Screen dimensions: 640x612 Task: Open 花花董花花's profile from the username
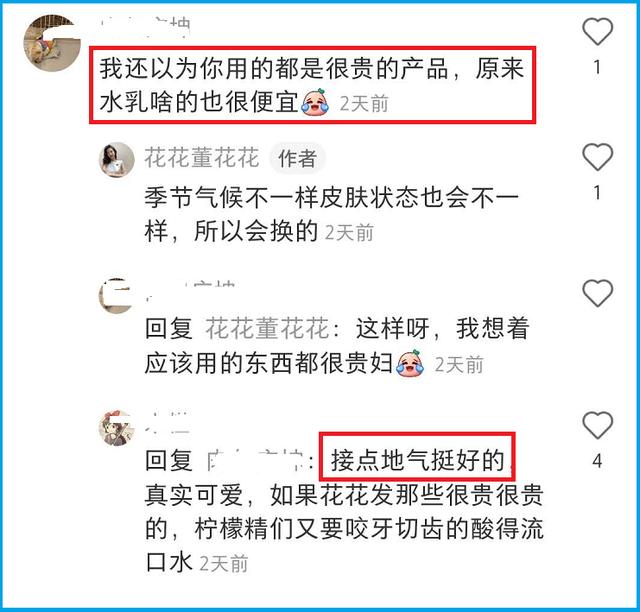tap(202, 158)
